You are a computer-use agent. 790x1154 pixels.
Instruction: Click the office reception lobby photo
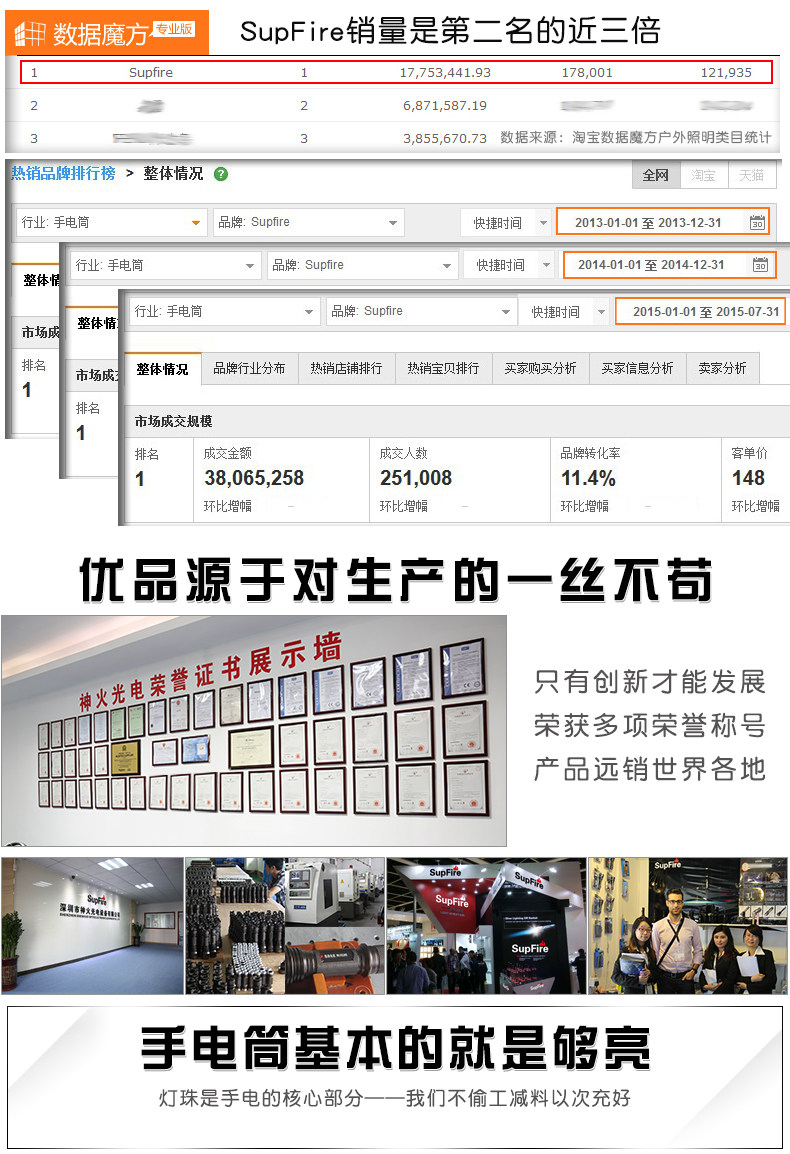[93, 925]
